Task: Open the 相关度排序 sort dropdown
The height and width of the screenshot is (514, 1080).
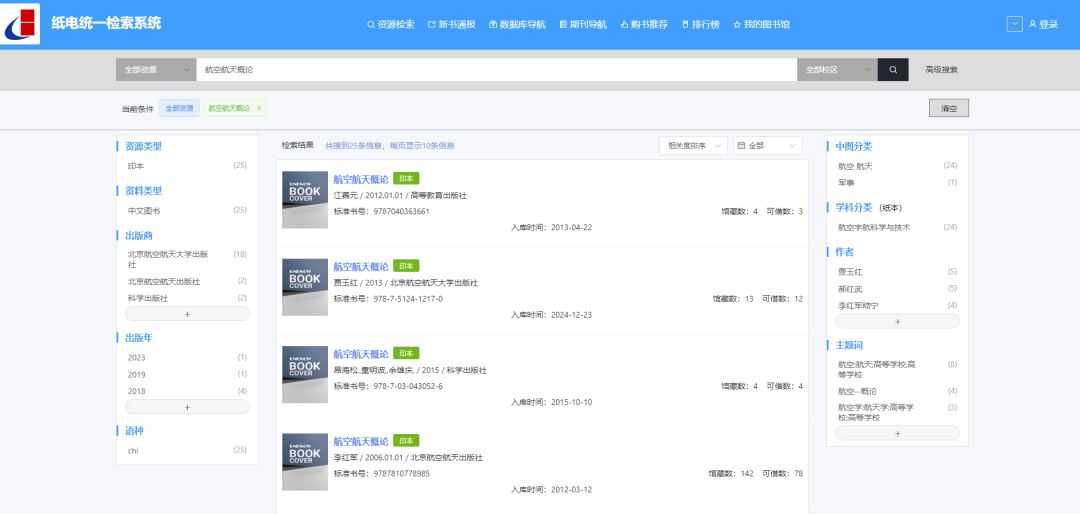Action: 692,146
